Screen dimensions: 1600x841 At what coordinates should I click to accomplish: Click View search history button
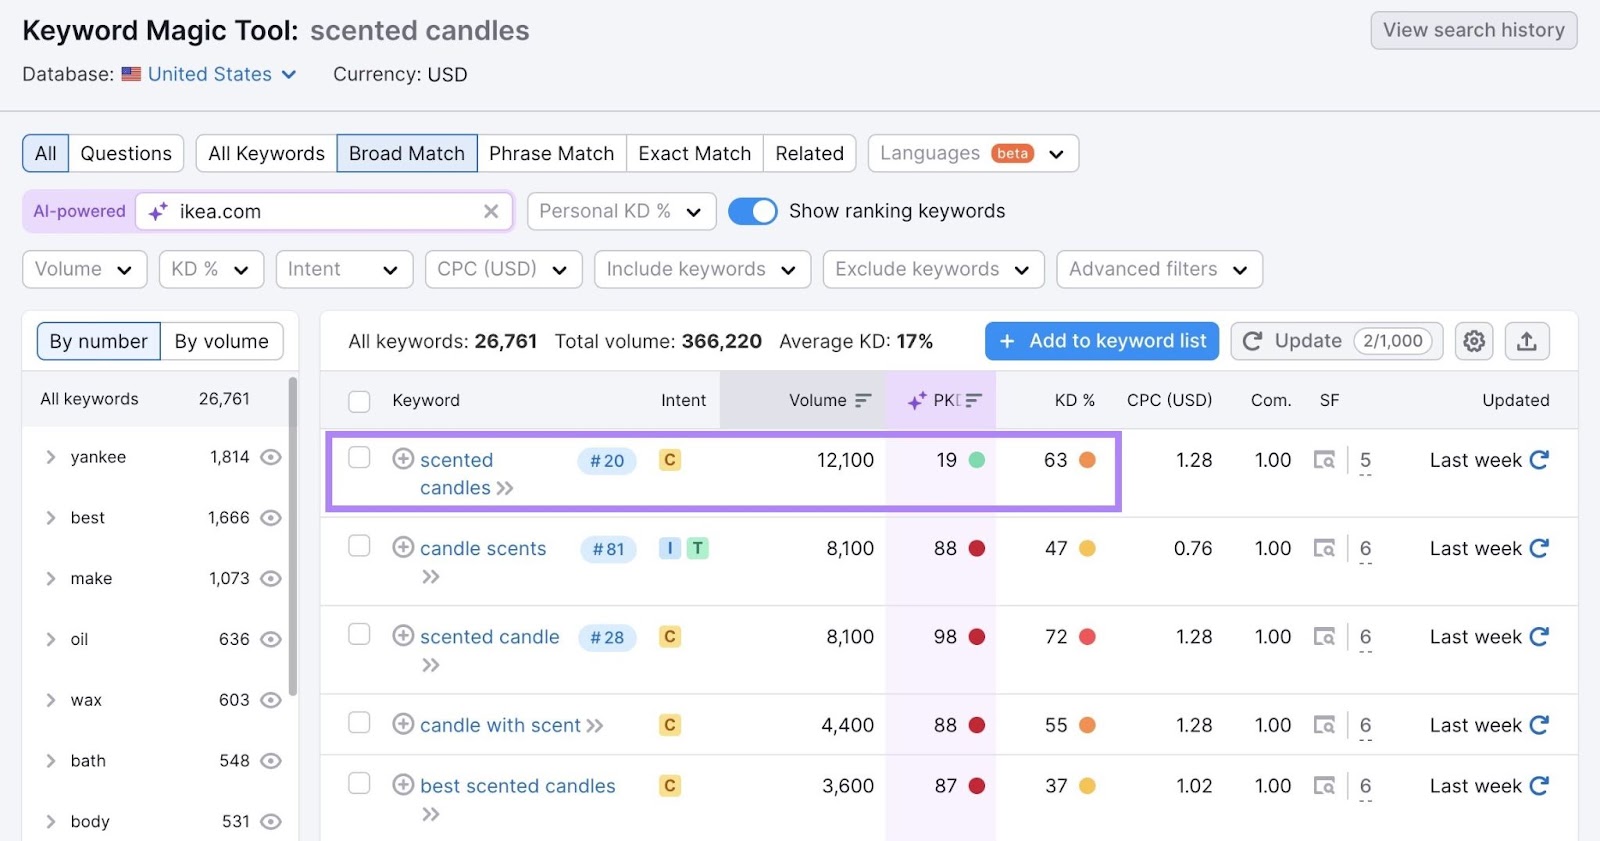pos(1474,30)
